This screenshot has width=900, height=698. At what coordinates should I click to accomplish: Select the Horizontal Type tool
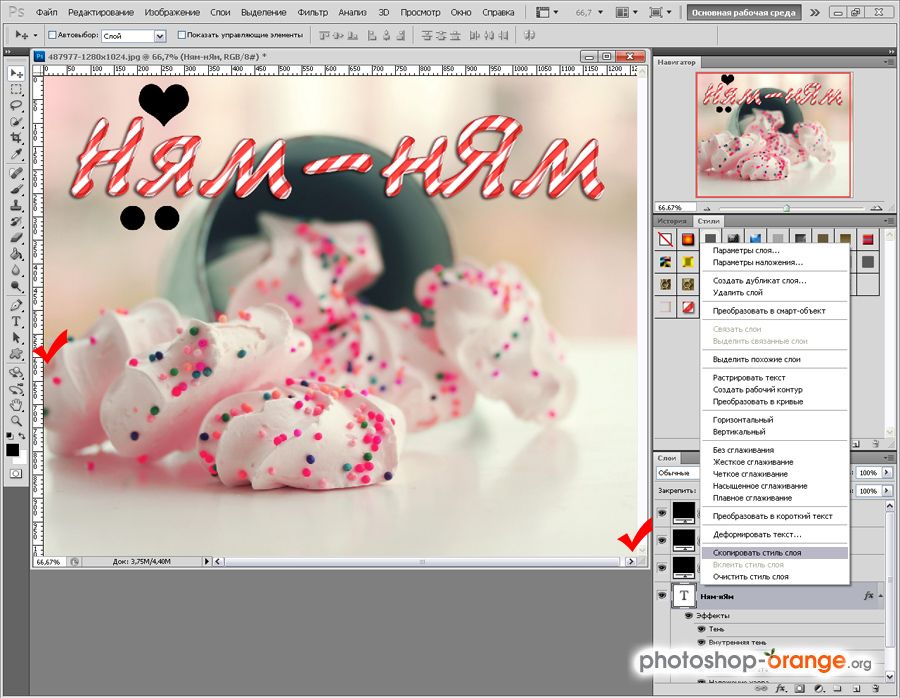pos(16,321)
